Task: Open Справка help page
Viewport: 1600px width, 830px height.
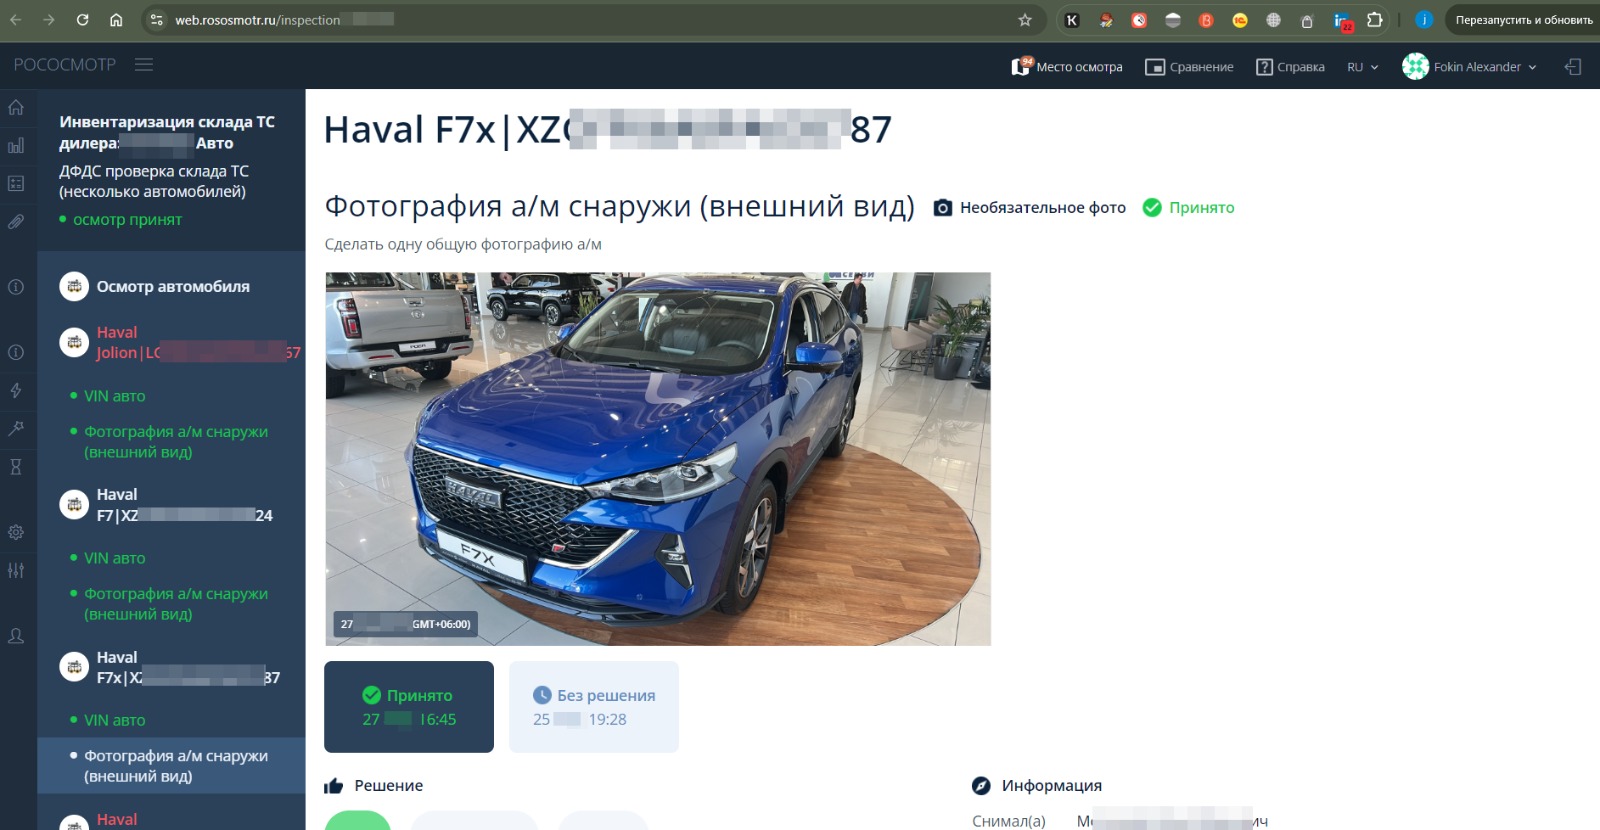Action: (x=1290, y=67)
